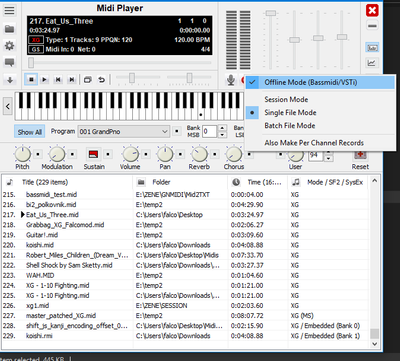Toggle the Sustain pedal icon
This screenshot has height=361, width=400.
(94, 154)
